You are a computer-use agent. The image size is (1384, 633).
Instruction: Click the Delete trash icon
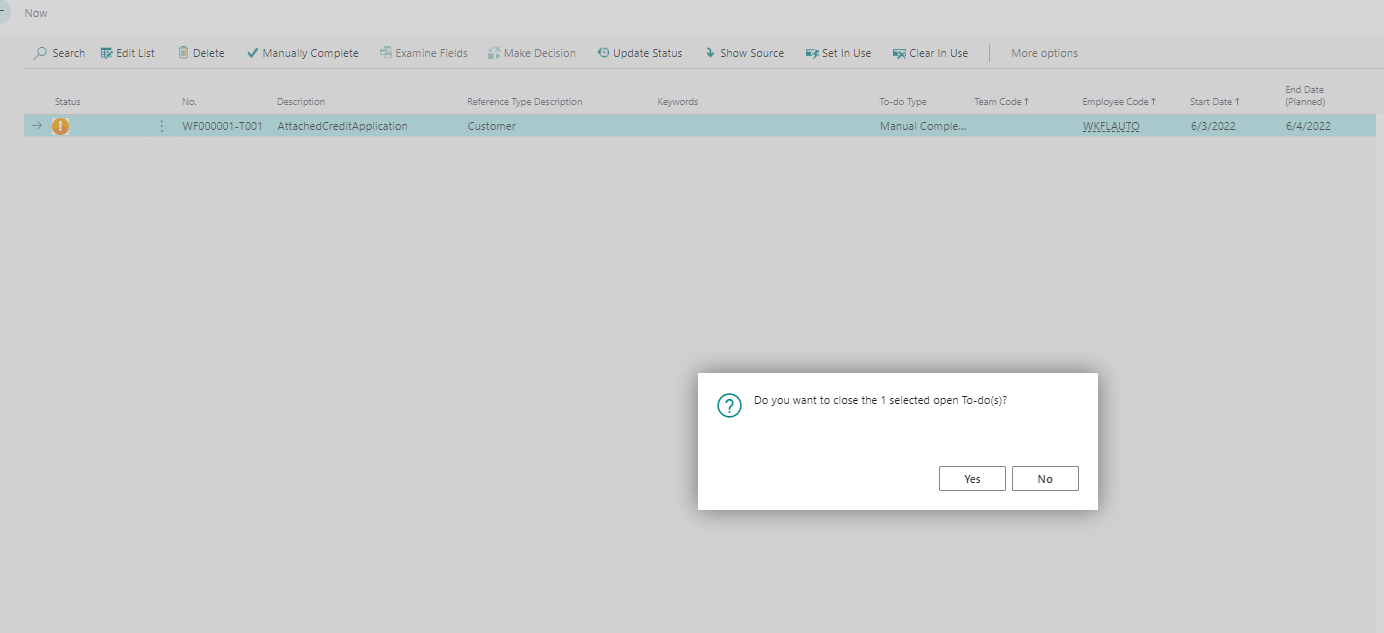[x=183, y=53]
